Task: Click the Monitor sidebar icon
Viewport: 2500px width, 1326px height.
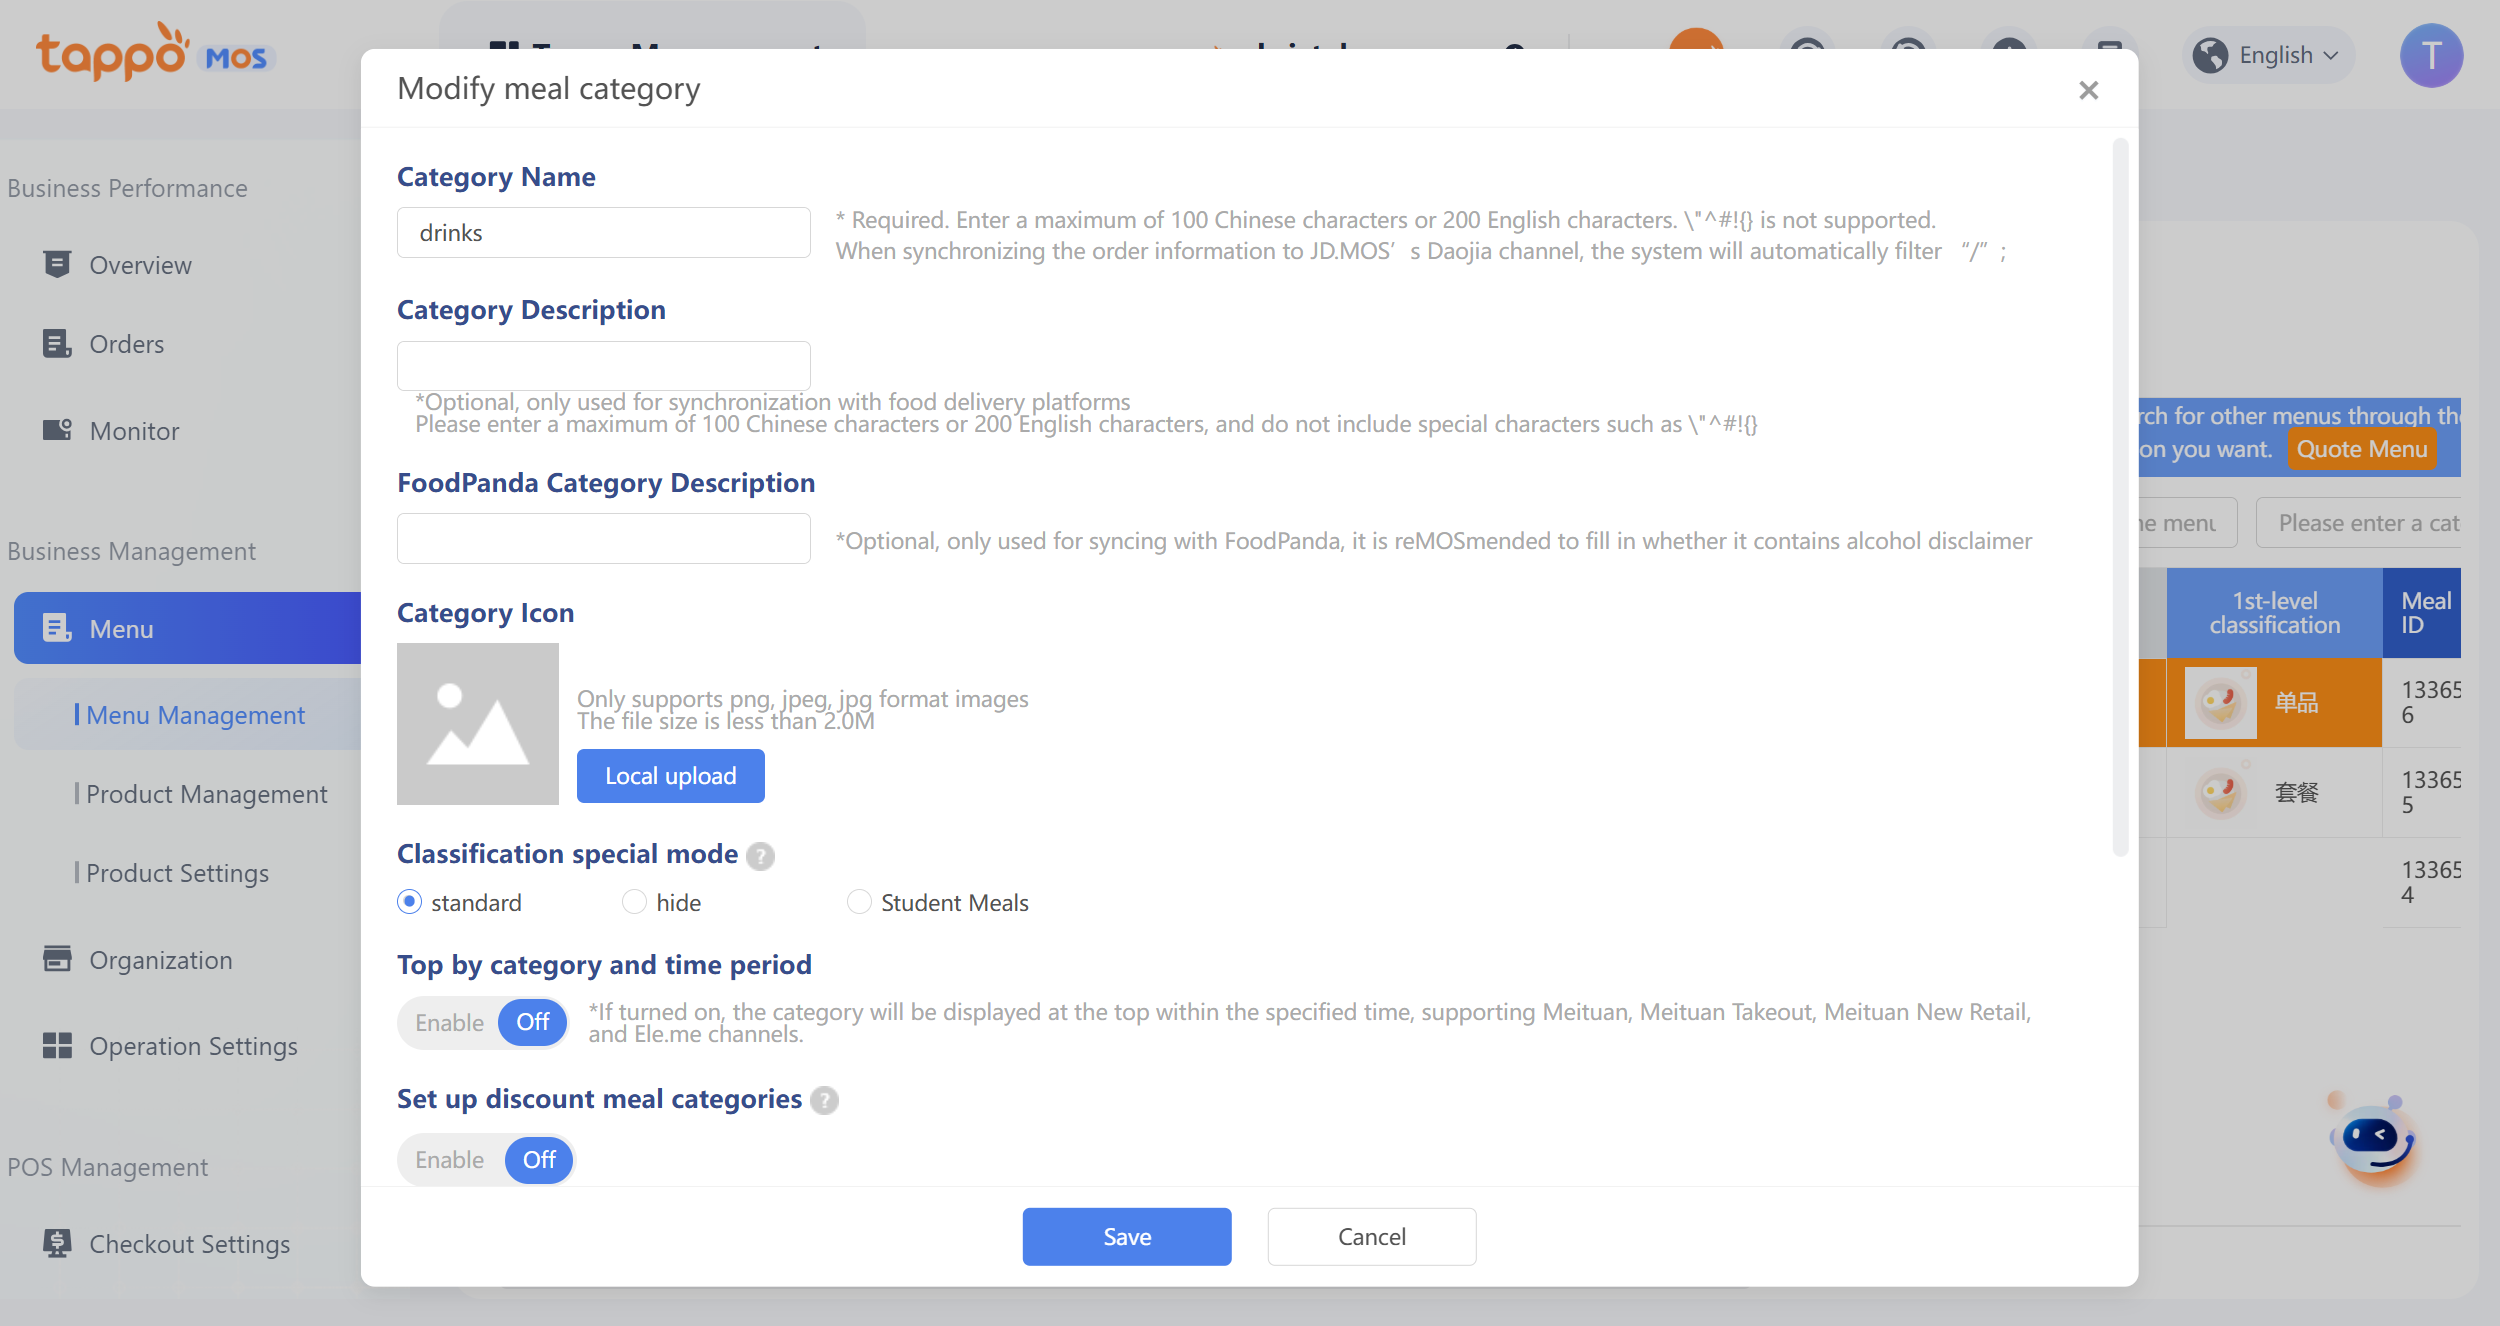Action: (x=57, y=430)
